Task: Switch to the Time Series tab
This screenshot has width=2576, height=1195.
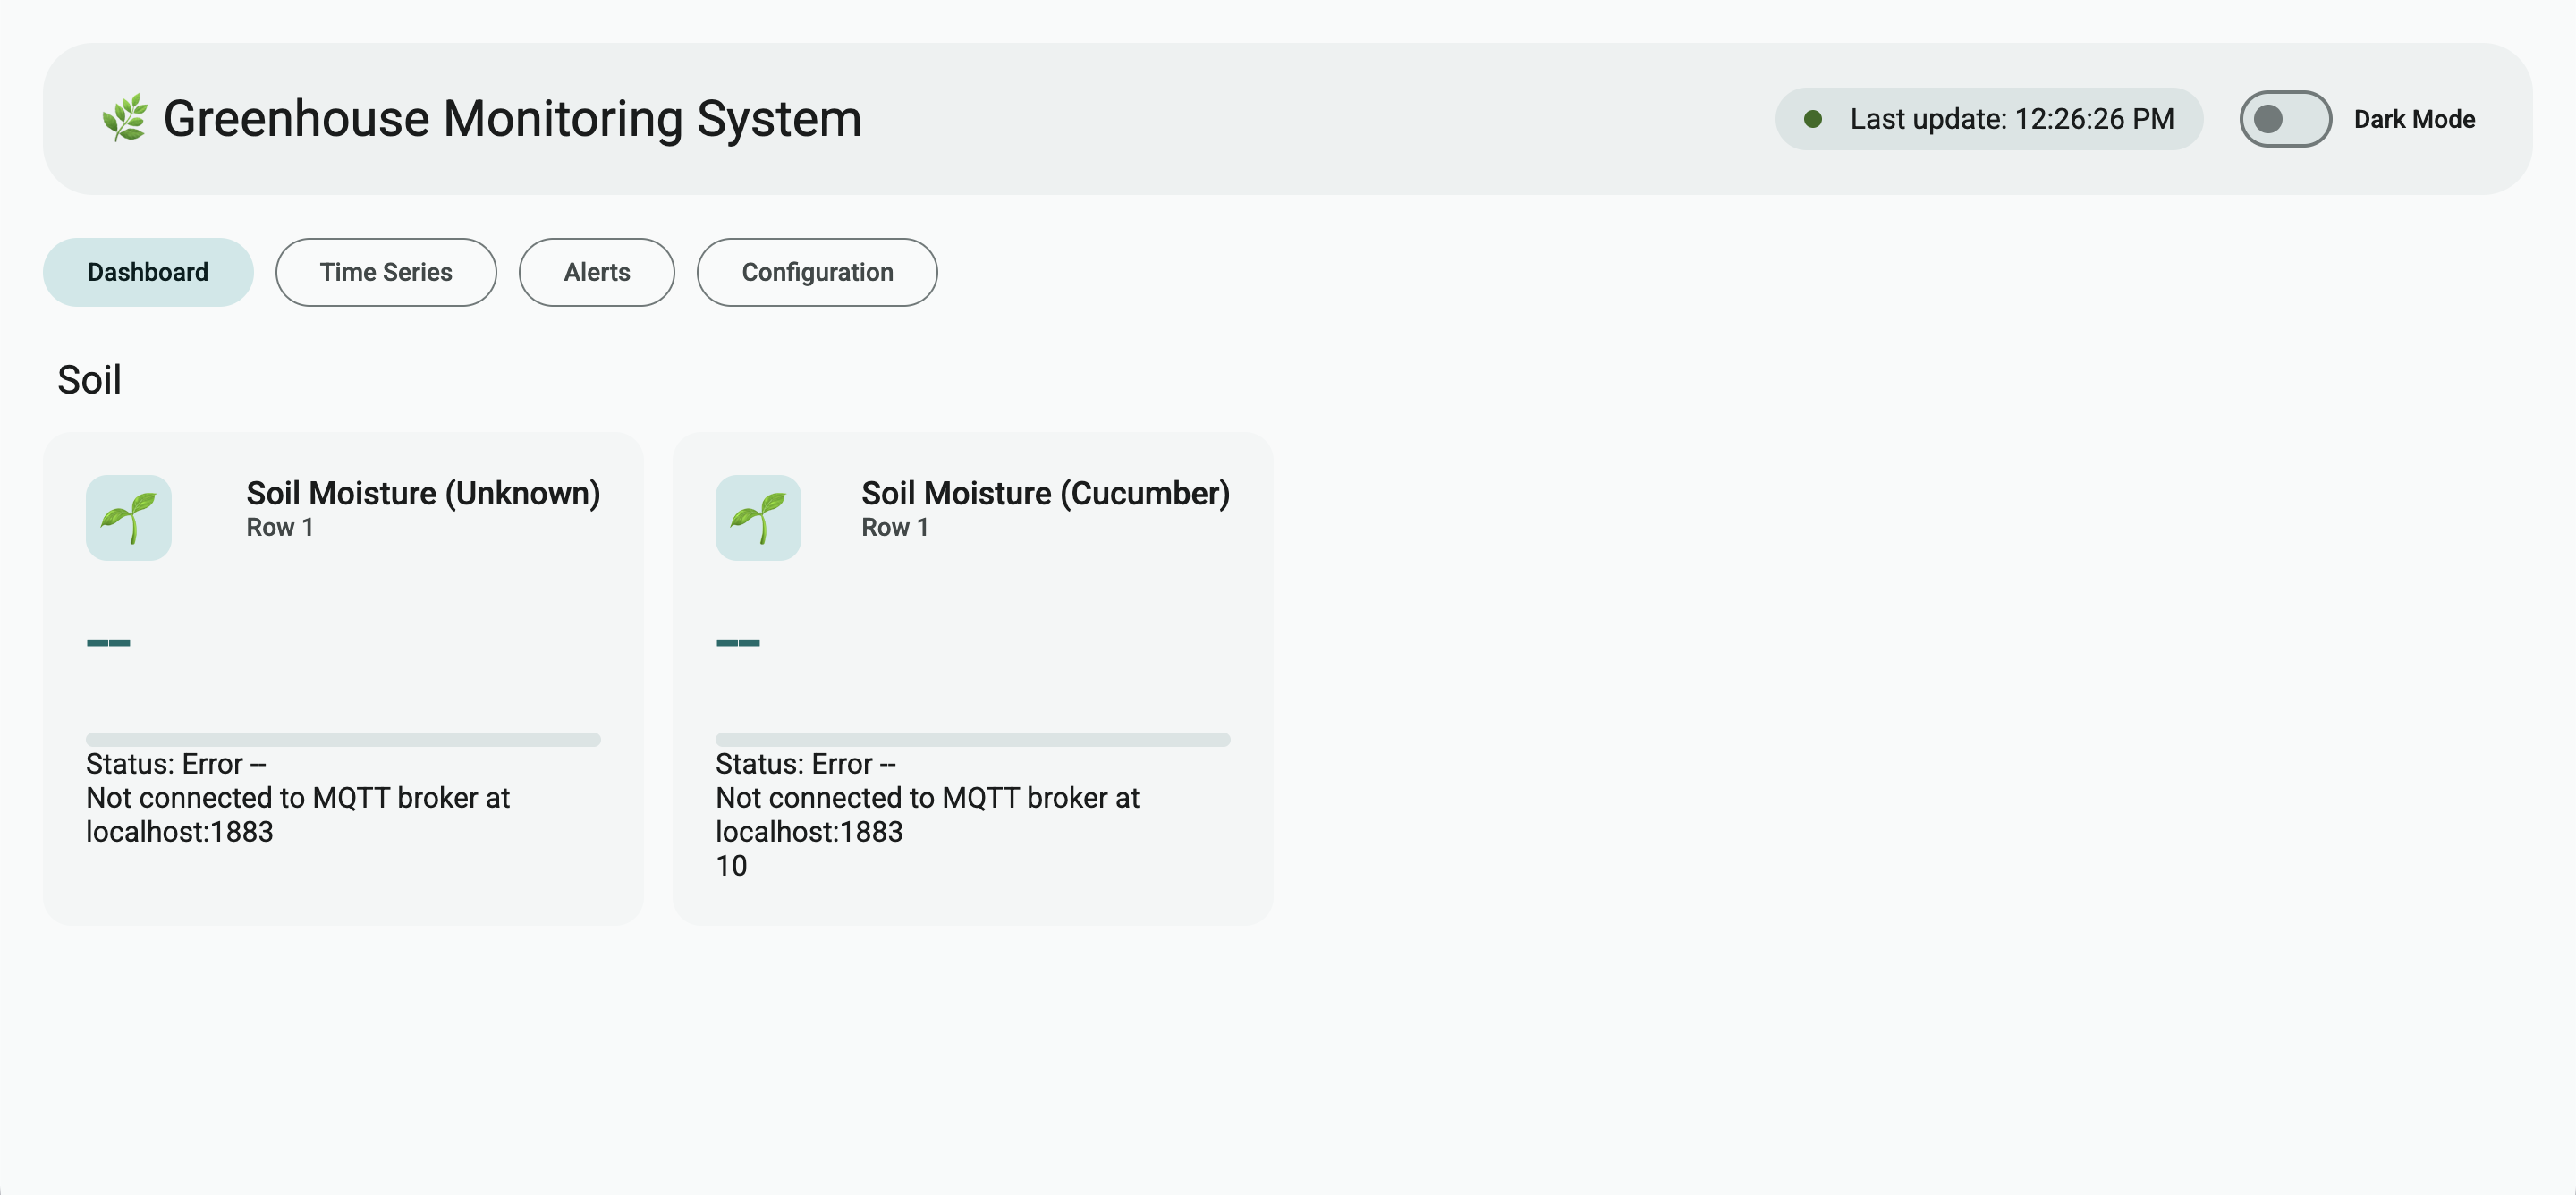Action: 386,271
